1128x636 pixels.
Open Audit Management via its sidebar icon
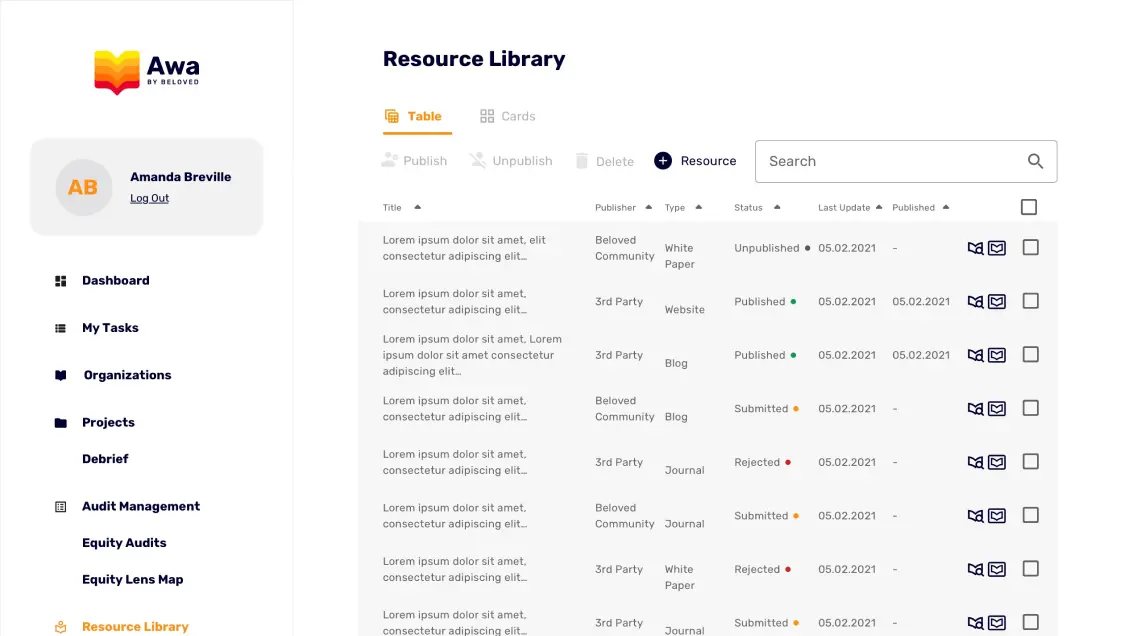coord(60,506)
